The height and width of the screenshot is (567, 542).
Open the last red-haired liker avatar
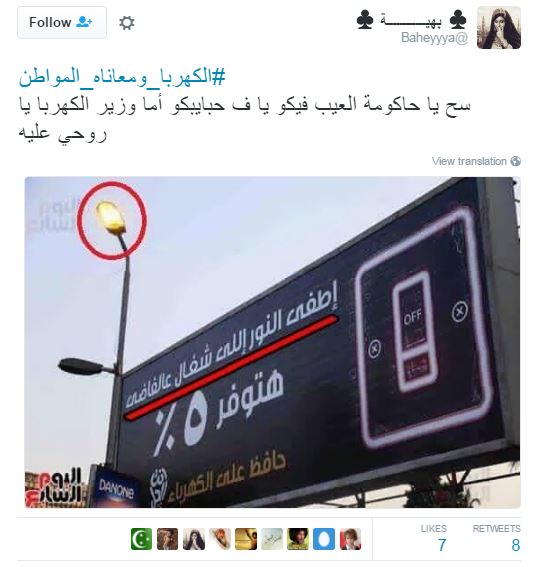point(350,539)
